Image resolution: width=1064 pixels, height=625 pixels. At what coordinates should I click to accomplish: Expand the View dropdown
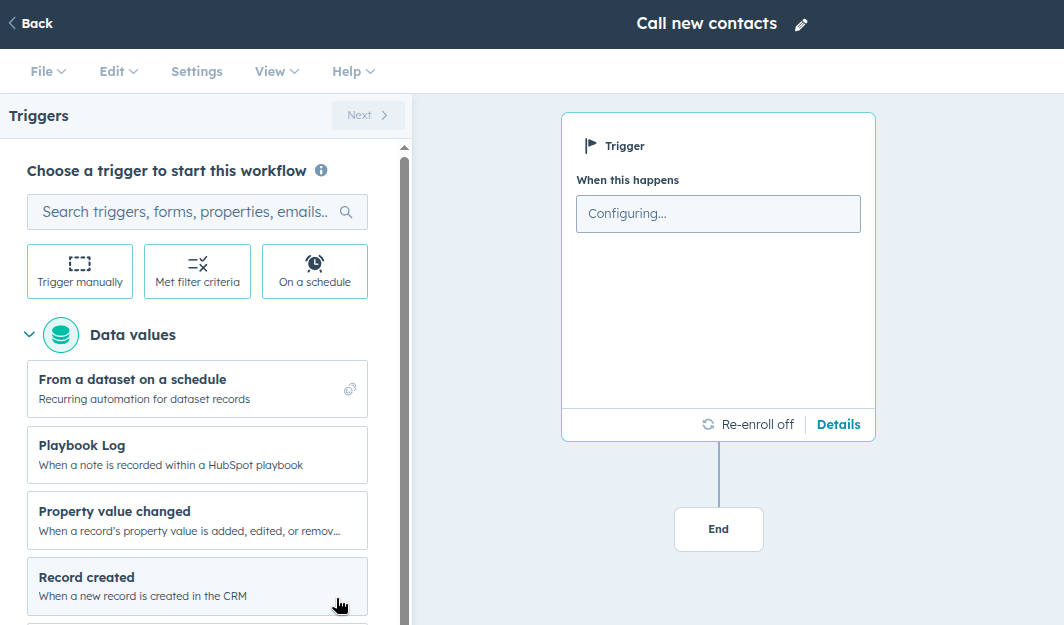coord(276,71)
